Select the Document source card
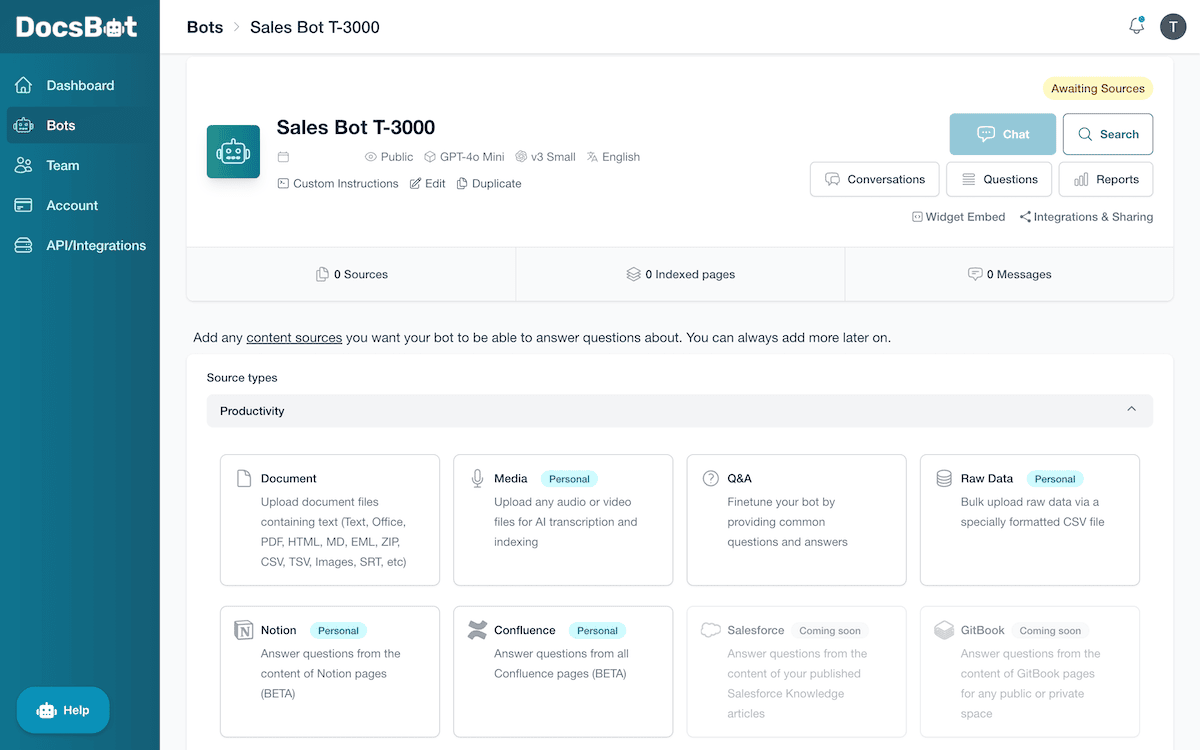Image resolution: width=1200 pixels, height=750 pixels. [x=330, y=520]
